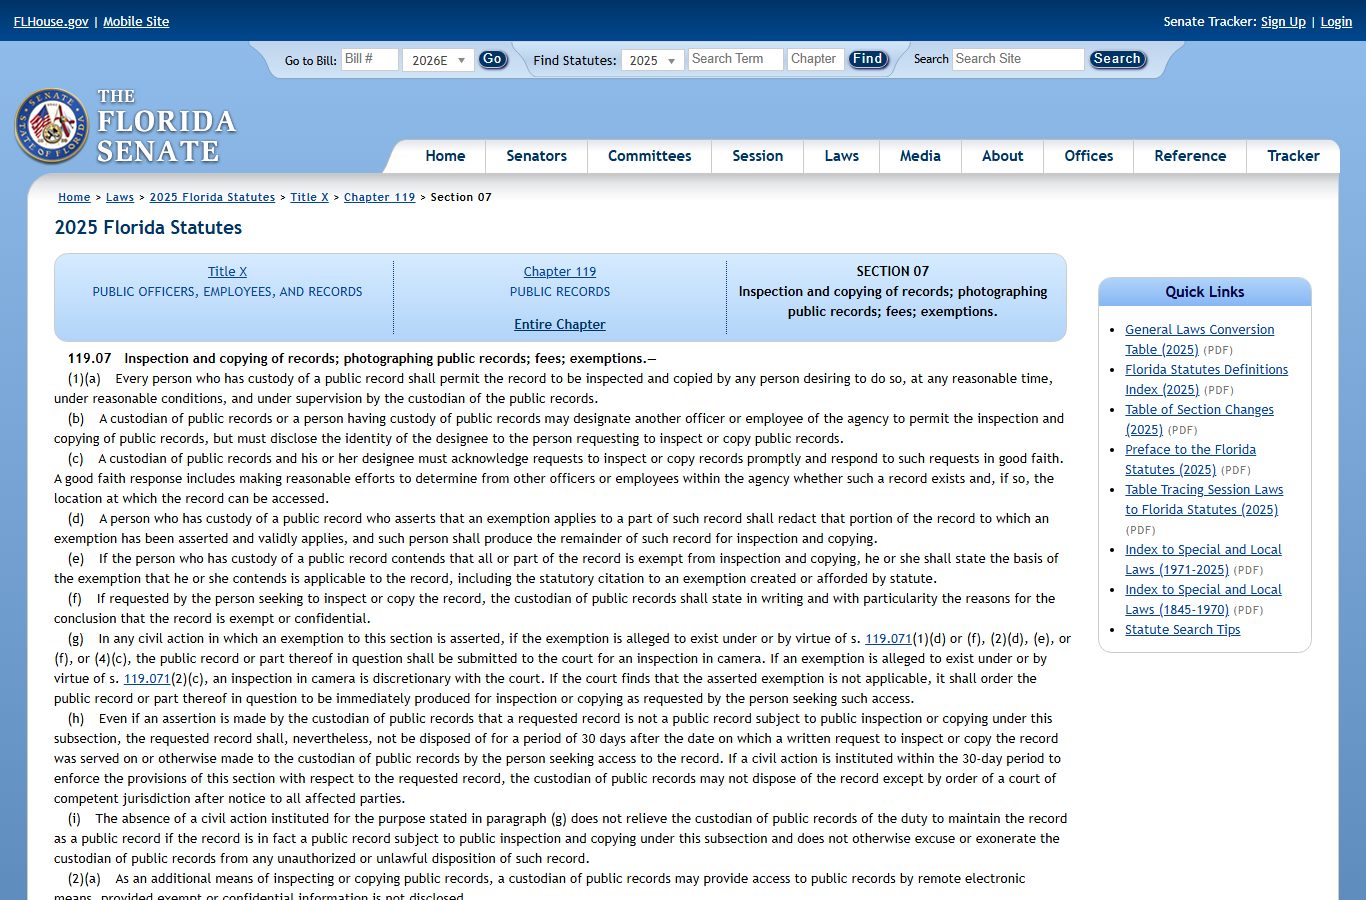Open the Senators nav tab
1366x900 pixels.
536,156
